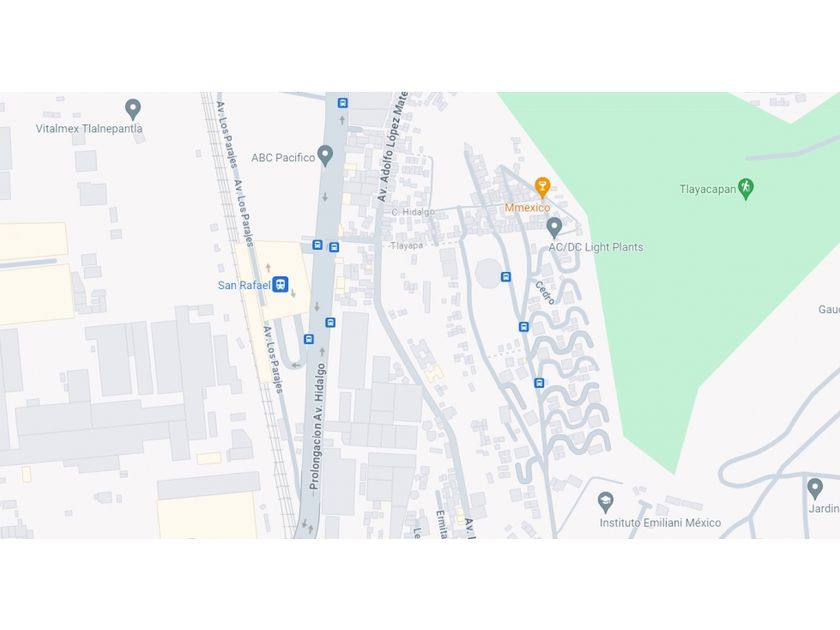Select the ABC Pacifico map pin
Viewport: 840px width, 630px height.
325,156
